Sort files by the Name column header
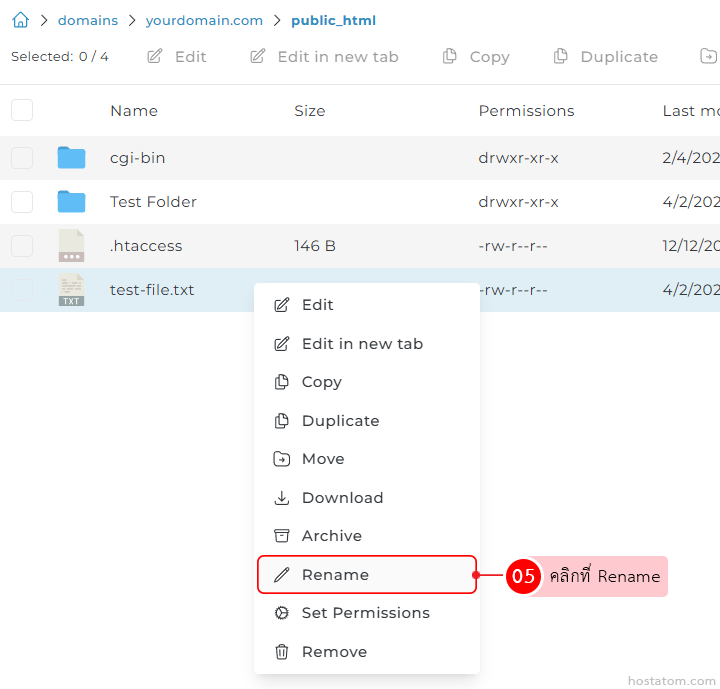 click(134, 111)
